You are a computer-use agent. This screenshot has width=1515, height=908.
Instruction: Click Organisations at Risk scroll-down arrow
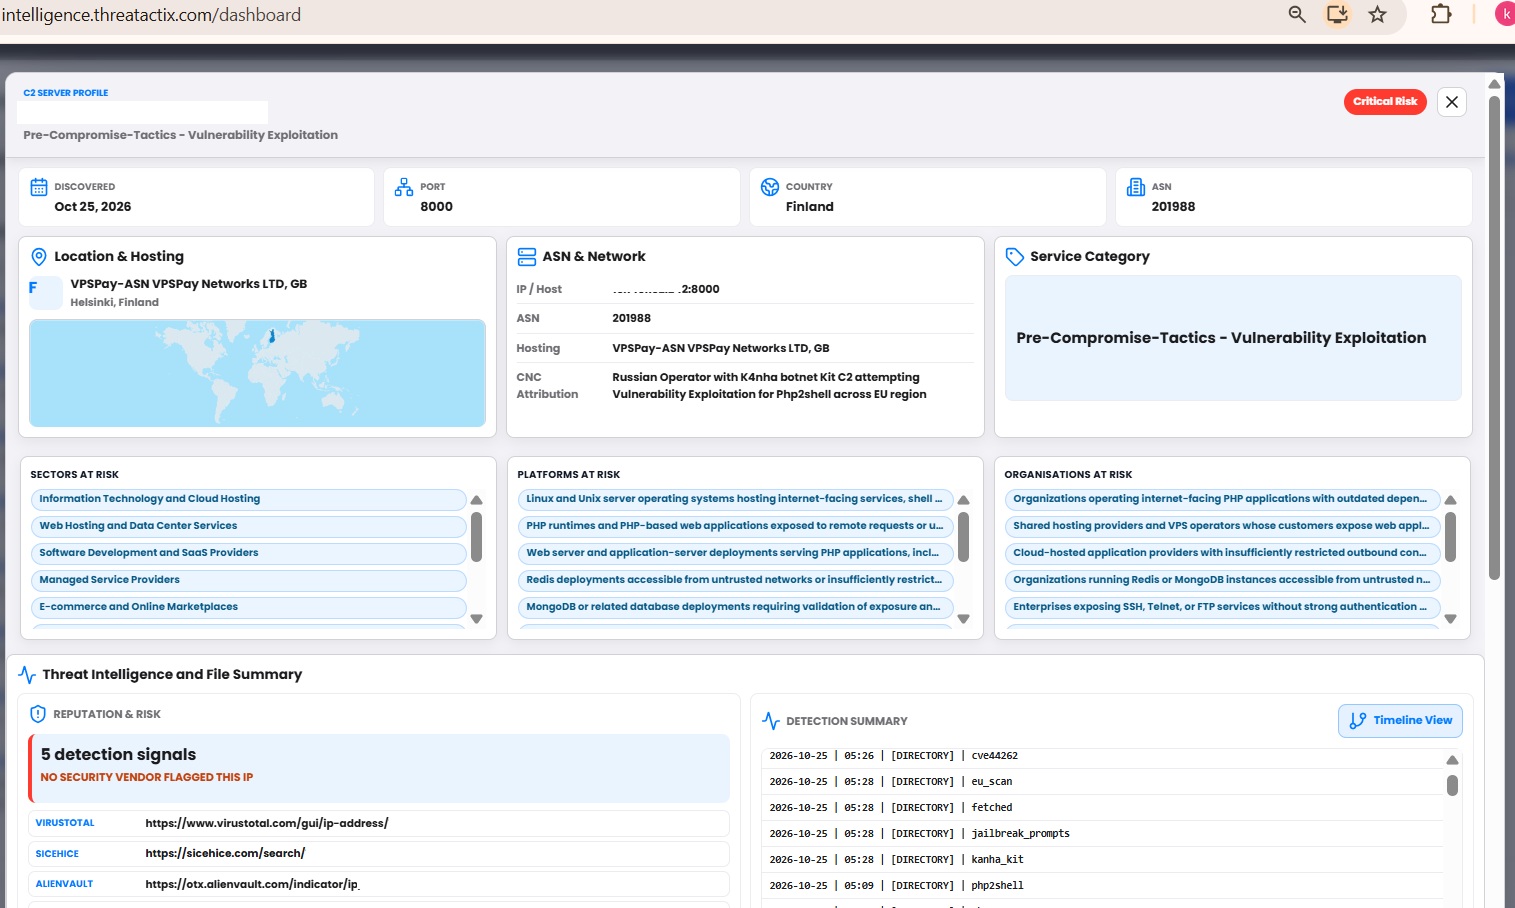point(1451,619)
